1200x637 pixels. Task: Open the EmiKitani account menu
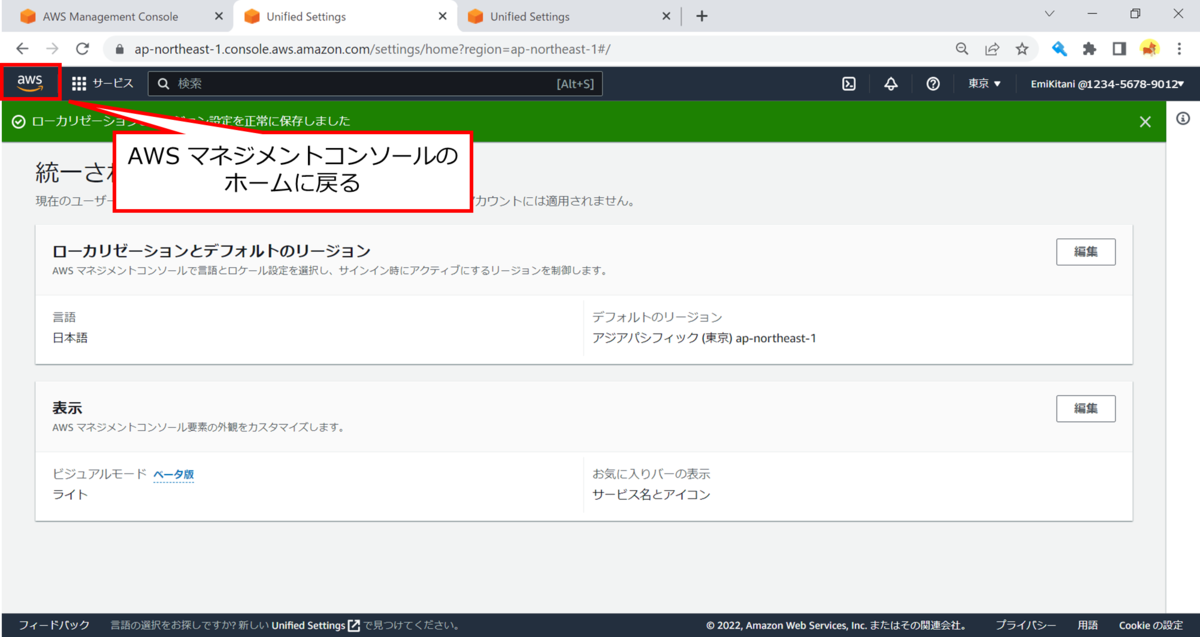[1107, 84]
